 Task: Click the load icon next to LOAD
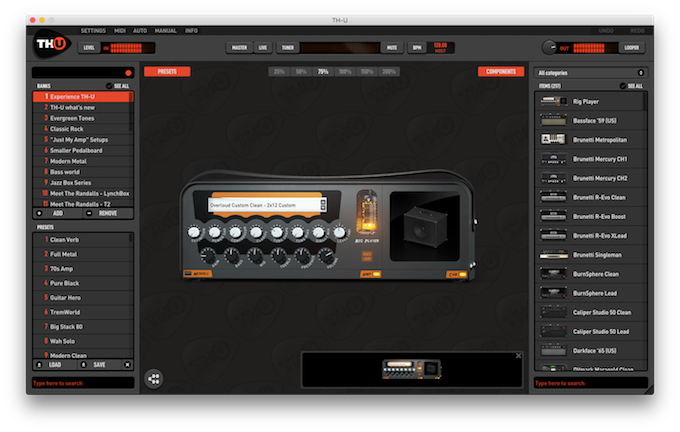[39, 365]
